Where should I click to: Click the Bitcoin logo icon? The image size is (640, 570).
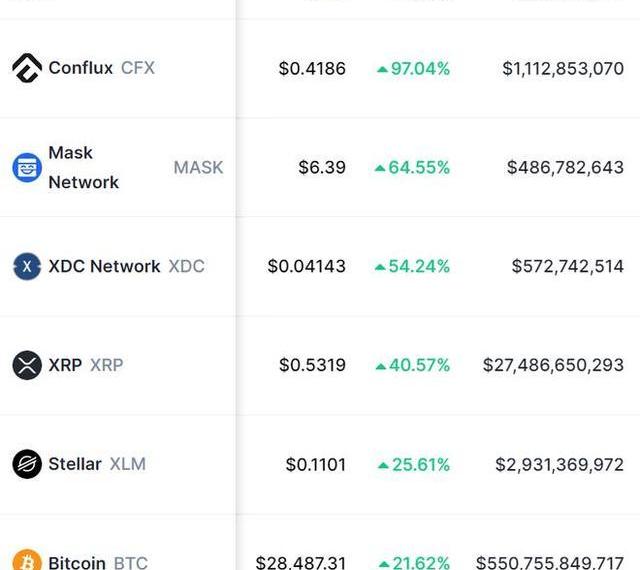pyautogui.click(x=27, y=561)
